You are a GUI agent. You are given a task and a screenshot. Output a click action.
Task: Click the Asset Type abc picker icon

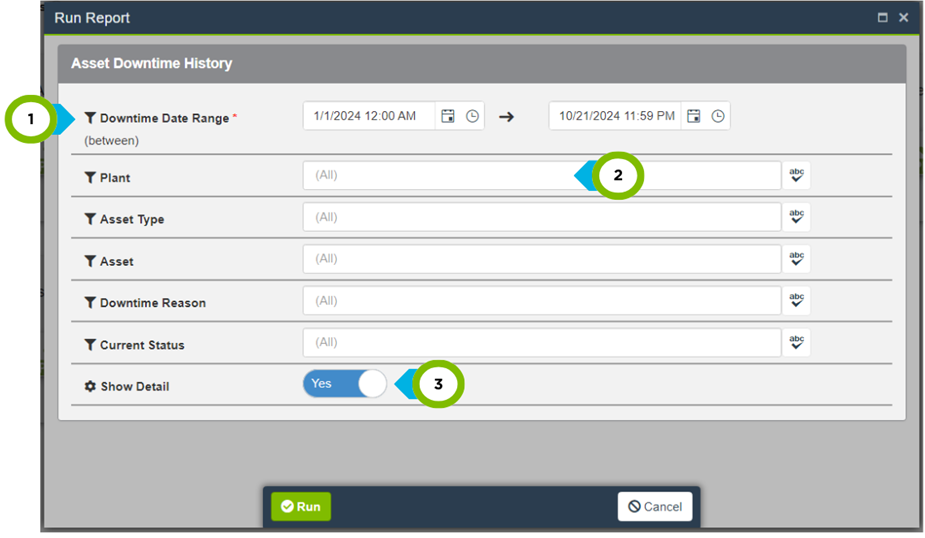pyautogui.click(x=796, y=217)
